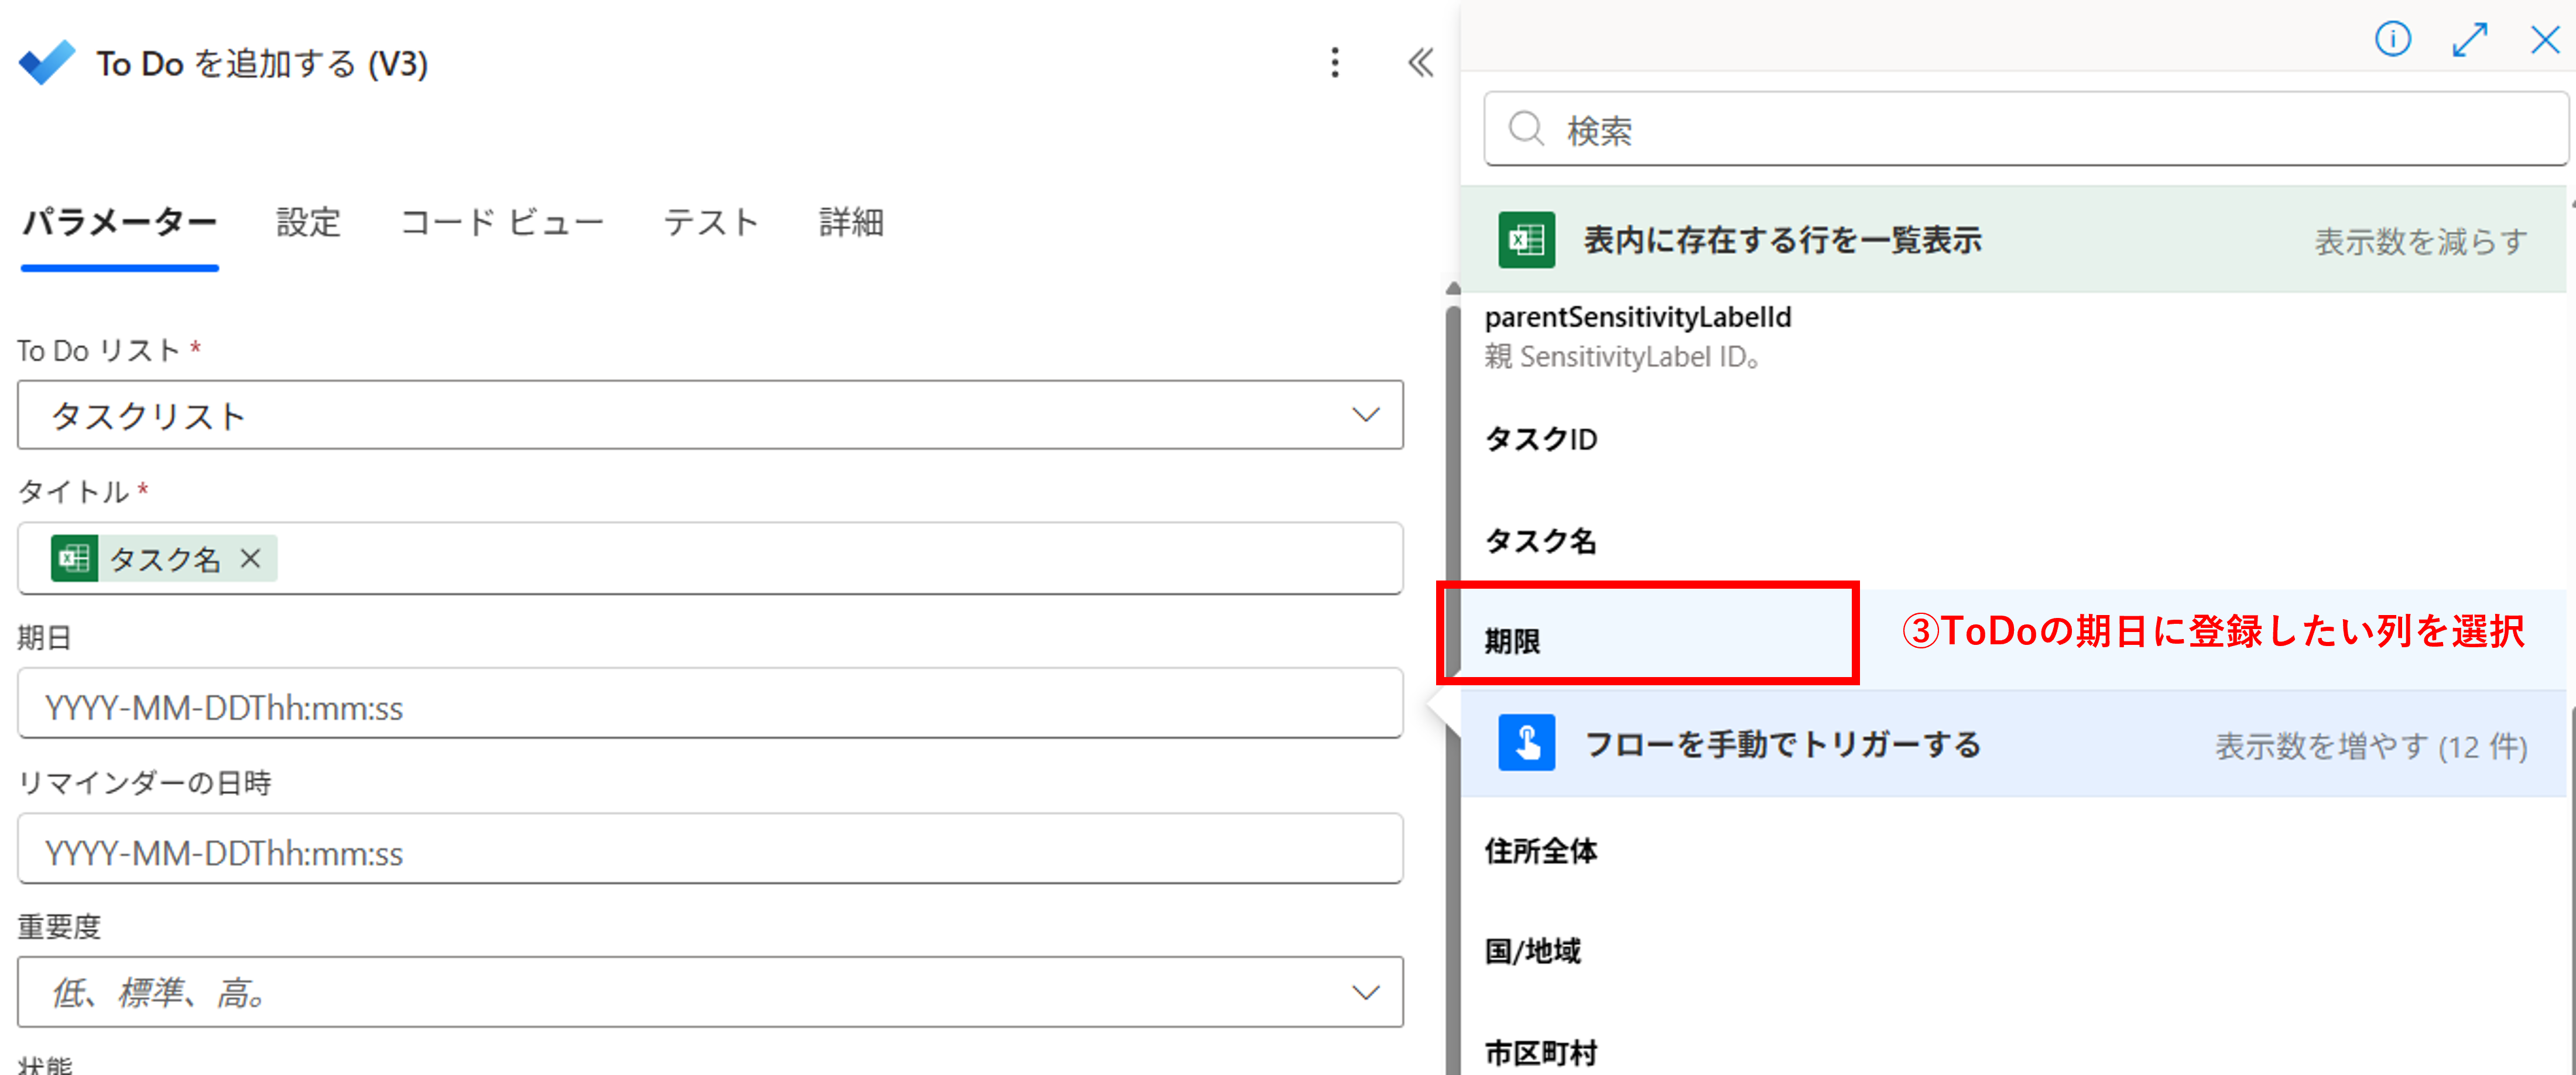Click the Excel icon beside 表内に存在する行を一覧表示
Screen dimensions: 2576x1075
click(x=1526, y=240)
